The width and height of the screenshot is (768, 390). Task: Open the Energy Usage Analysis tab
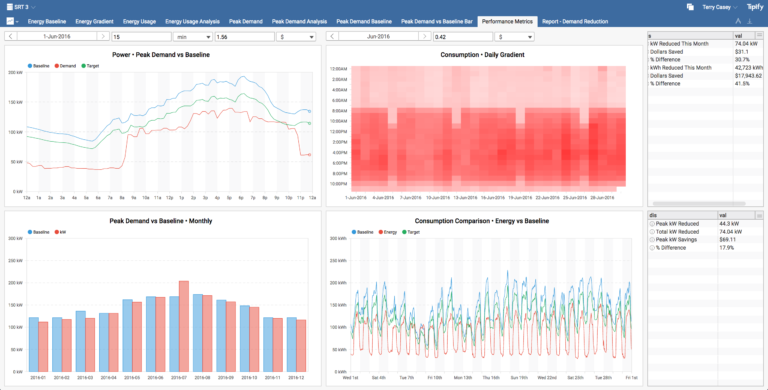(192, 22)
